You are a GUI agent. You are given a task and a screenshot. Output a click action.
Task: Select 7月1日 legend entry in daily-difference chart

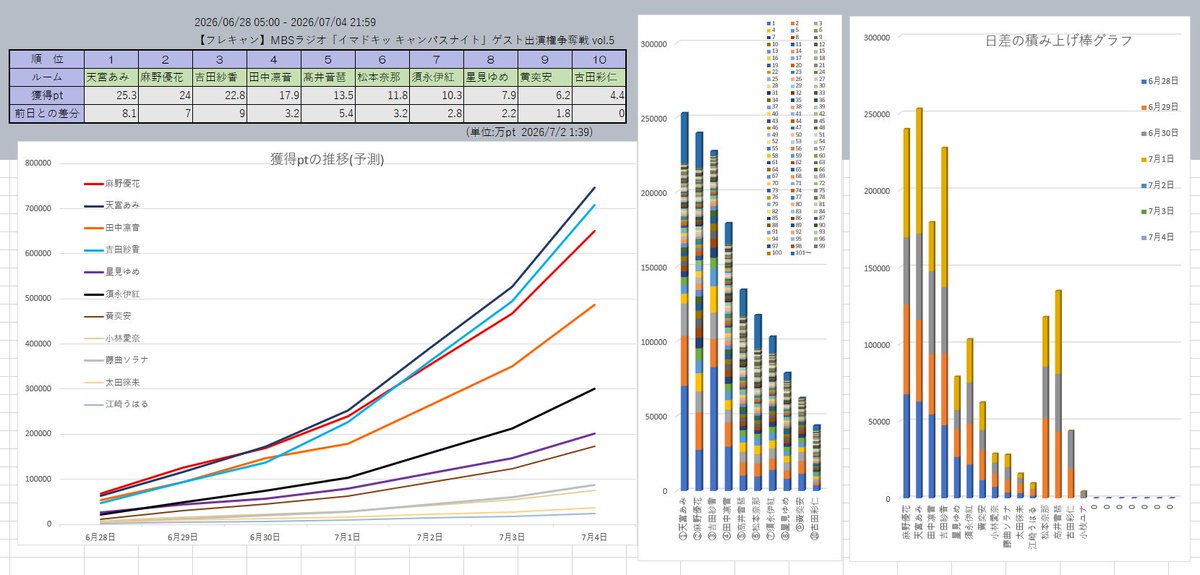[1159, 158]
